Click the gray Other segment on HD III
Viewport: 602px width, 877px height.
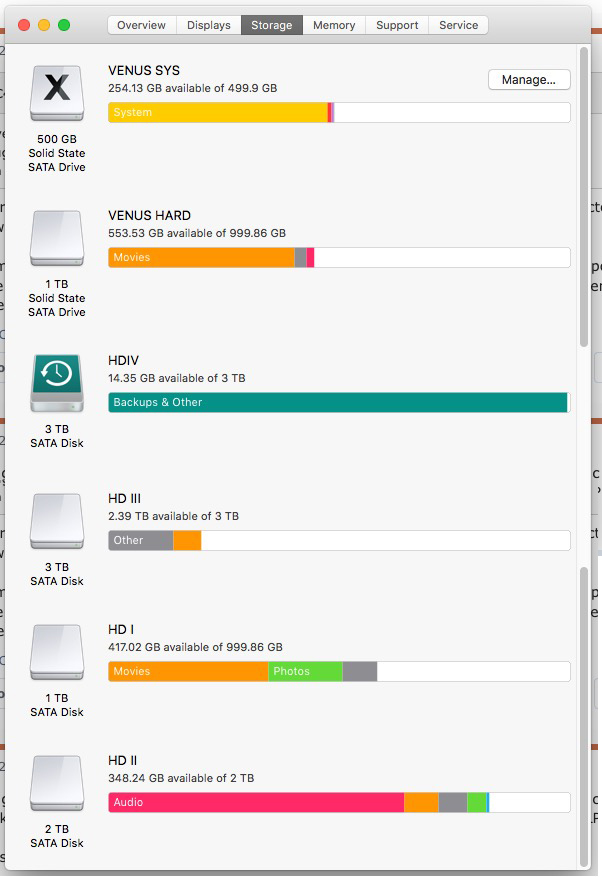(141, 541)
